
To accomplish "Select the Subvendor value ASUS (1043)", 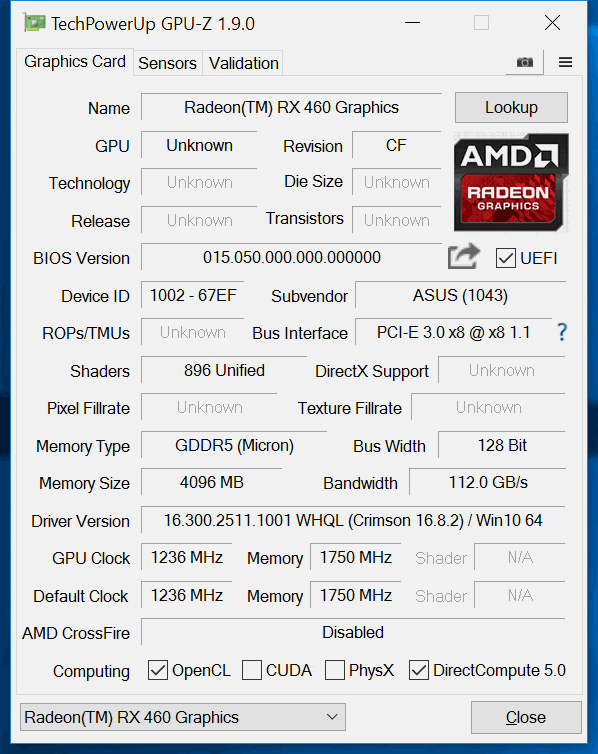I will [x=460, y=295].
